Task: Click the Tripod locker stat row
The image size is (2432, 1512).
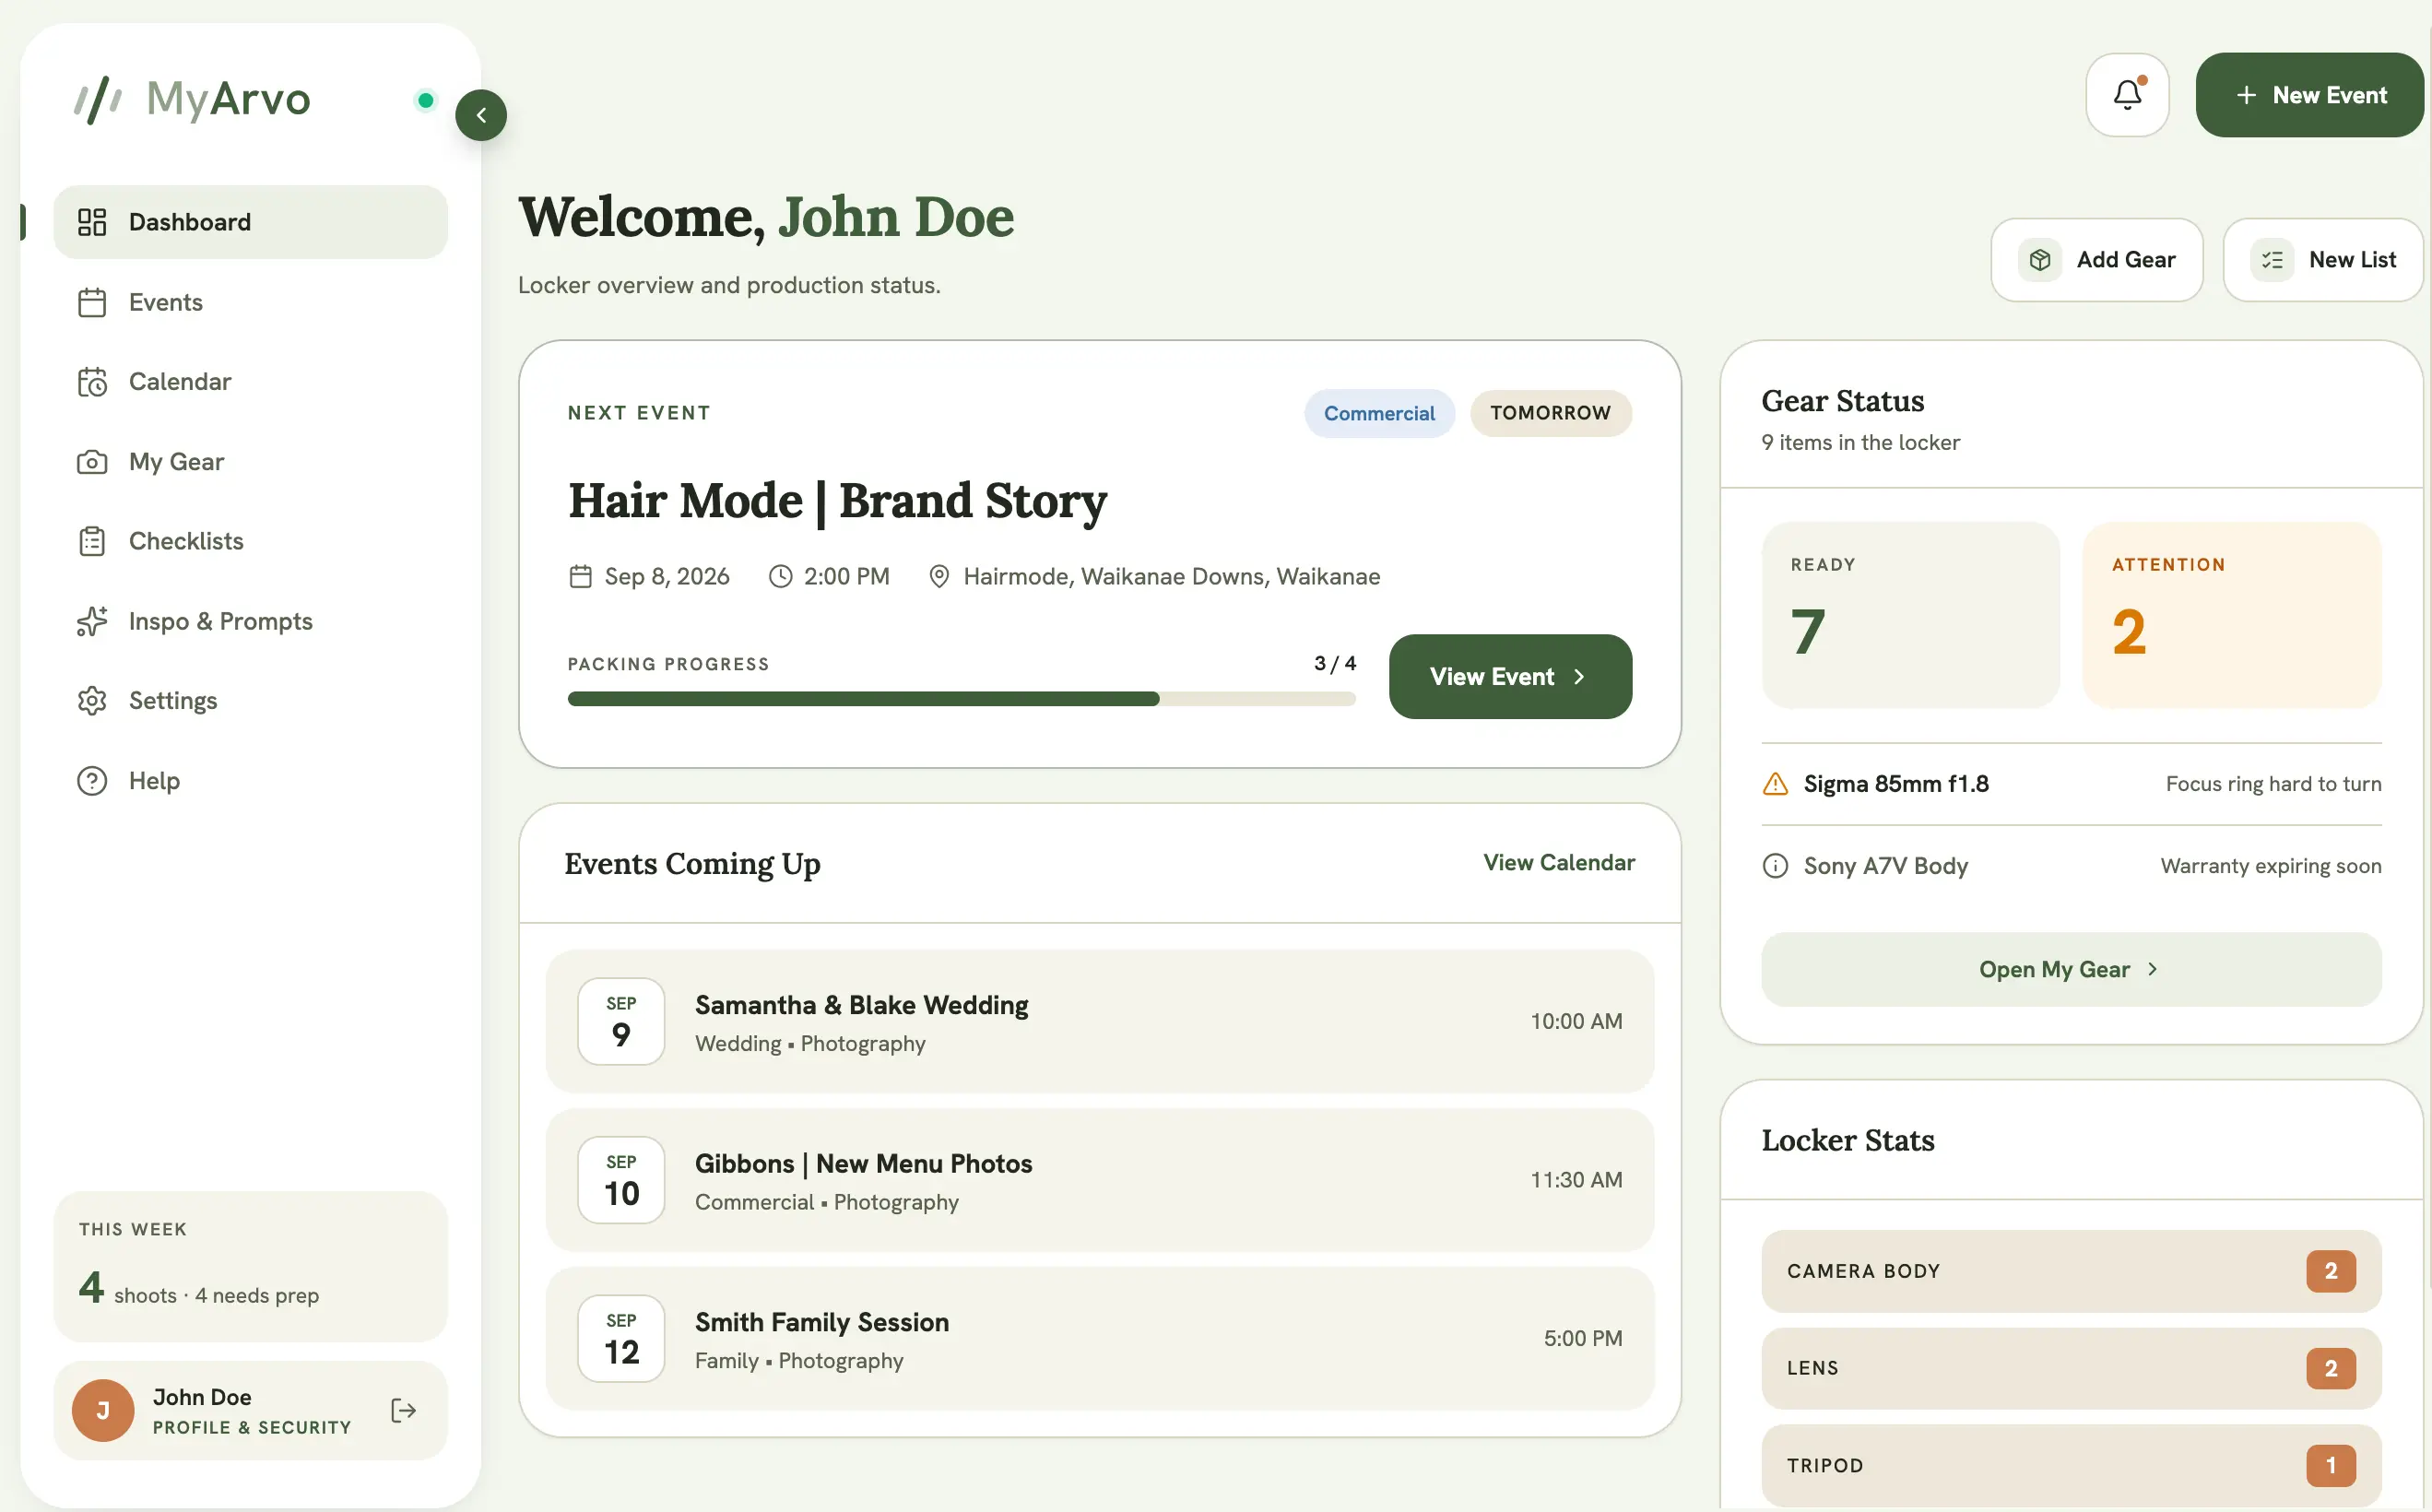Action: pyautogui.click(x=2071, y=1466)
